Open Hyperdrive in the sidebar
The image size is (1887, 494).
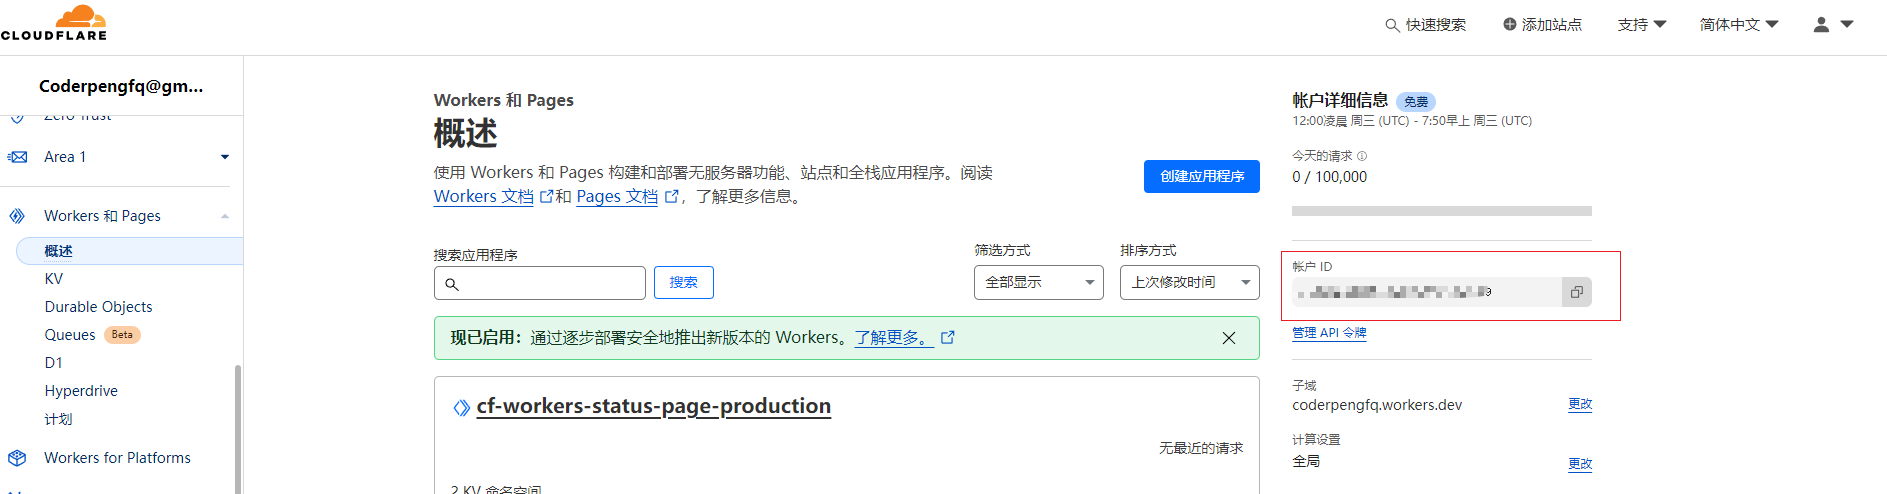[x=81, y=391]
